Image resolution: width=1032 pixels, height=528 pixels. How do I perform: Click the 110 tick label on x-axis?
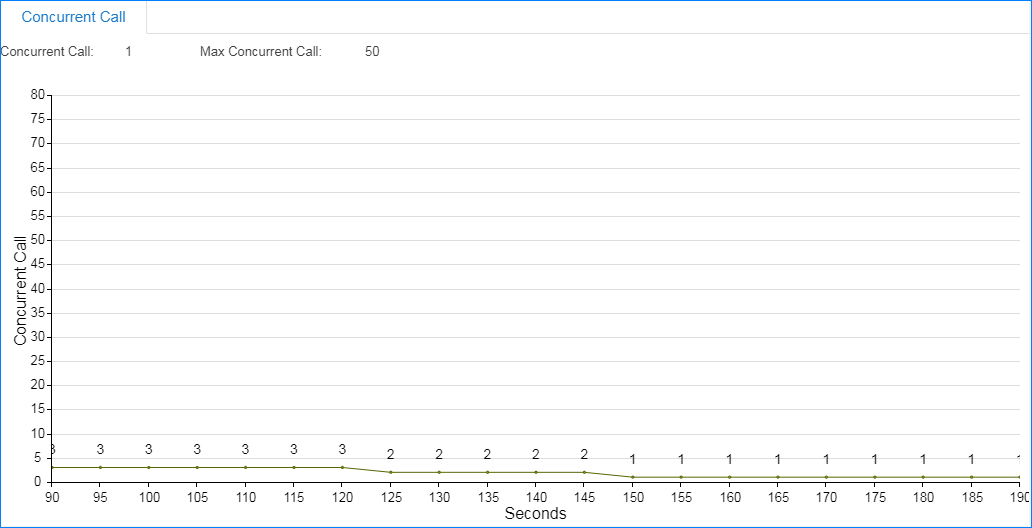pyautogui.click(x=245, y=497)
